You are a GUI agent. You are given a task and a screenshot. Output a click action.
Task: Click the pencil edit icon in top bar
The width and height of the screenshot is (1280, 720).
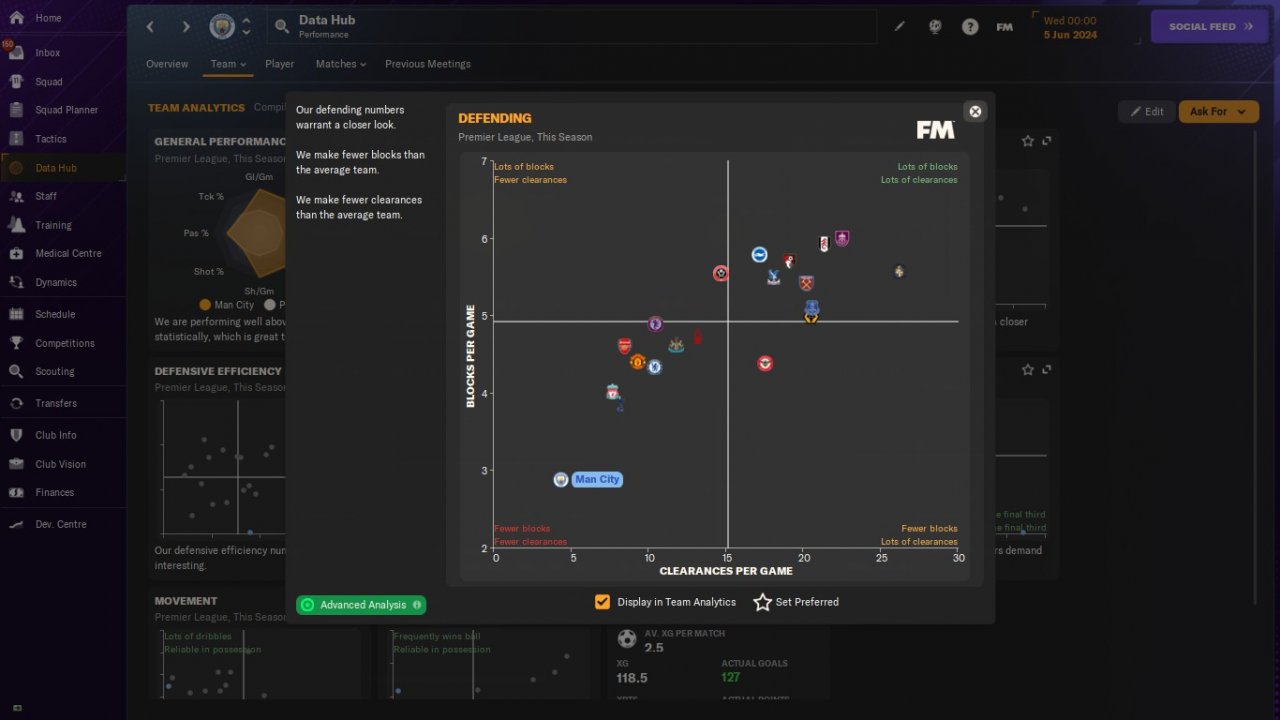click(900, 27)
